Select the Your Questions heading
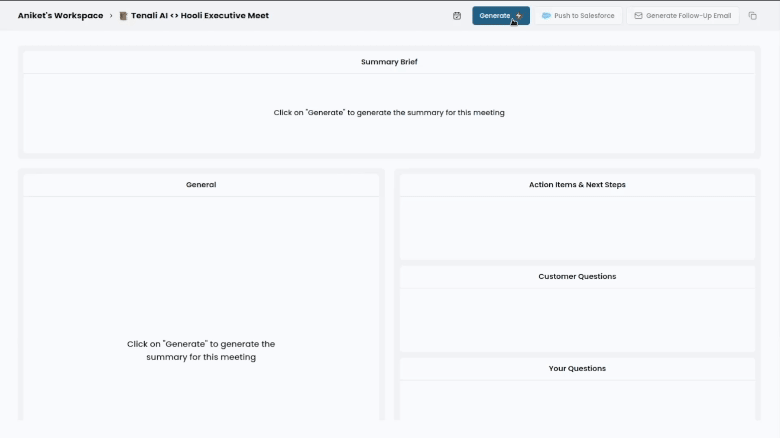780x438 pixels. (577, 368)
